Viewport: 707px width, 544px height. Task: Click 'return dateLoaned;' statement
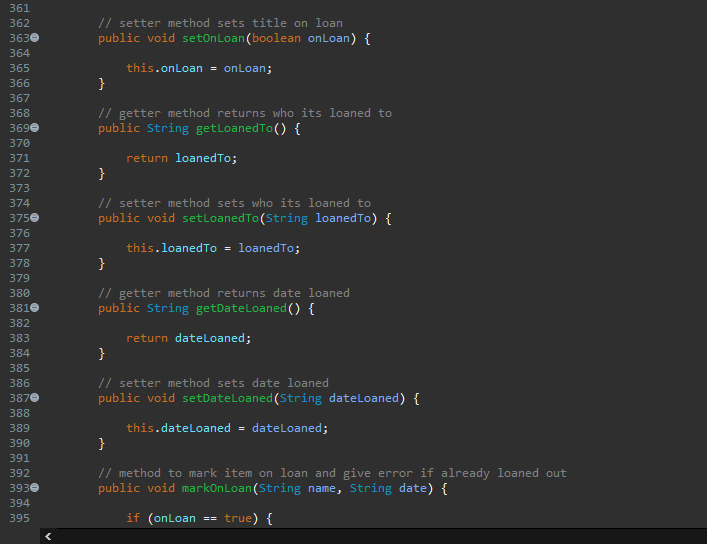click(x=188, y=338)
